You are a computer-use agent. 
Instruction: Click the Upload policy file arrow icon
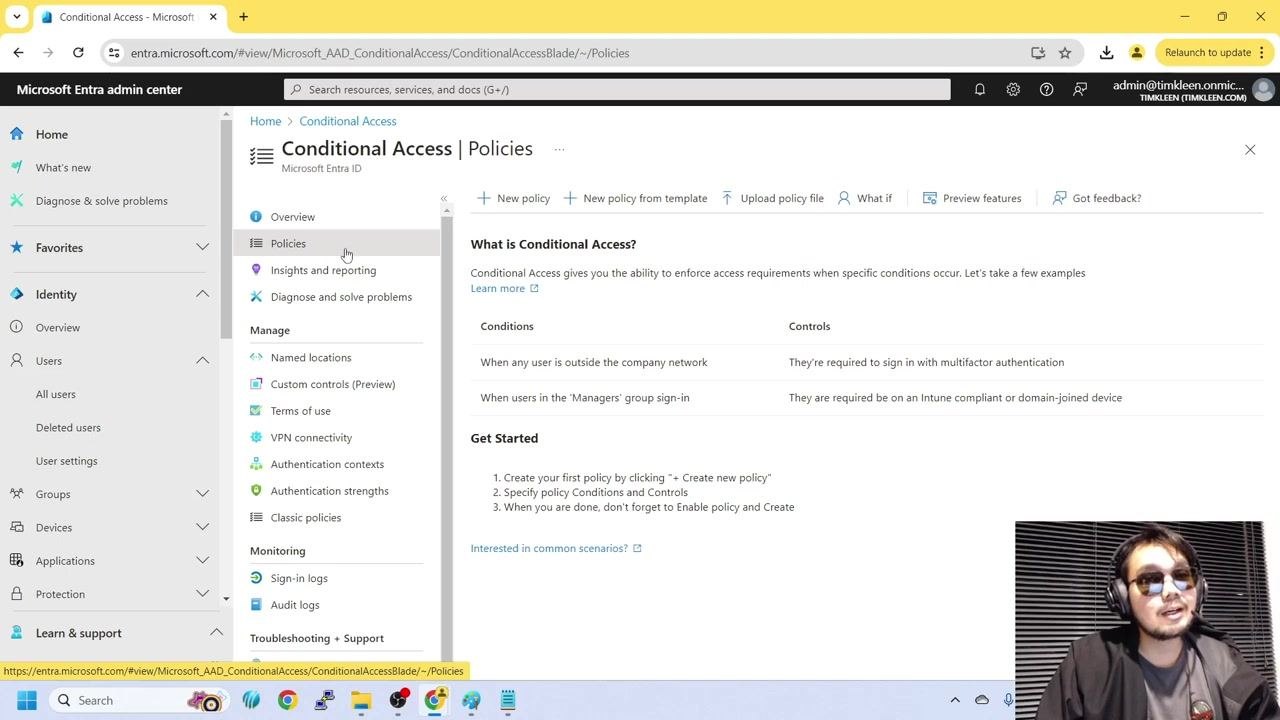(727, 198)
